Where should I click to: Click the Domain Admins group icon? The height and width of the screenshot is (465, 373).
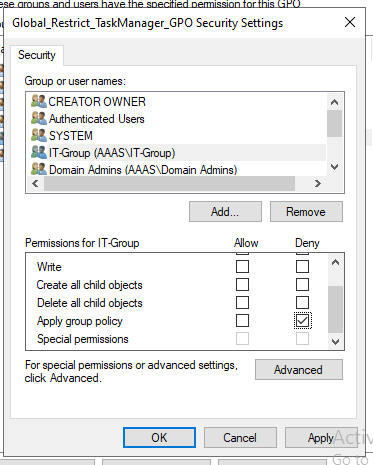[x=39, y=169]
